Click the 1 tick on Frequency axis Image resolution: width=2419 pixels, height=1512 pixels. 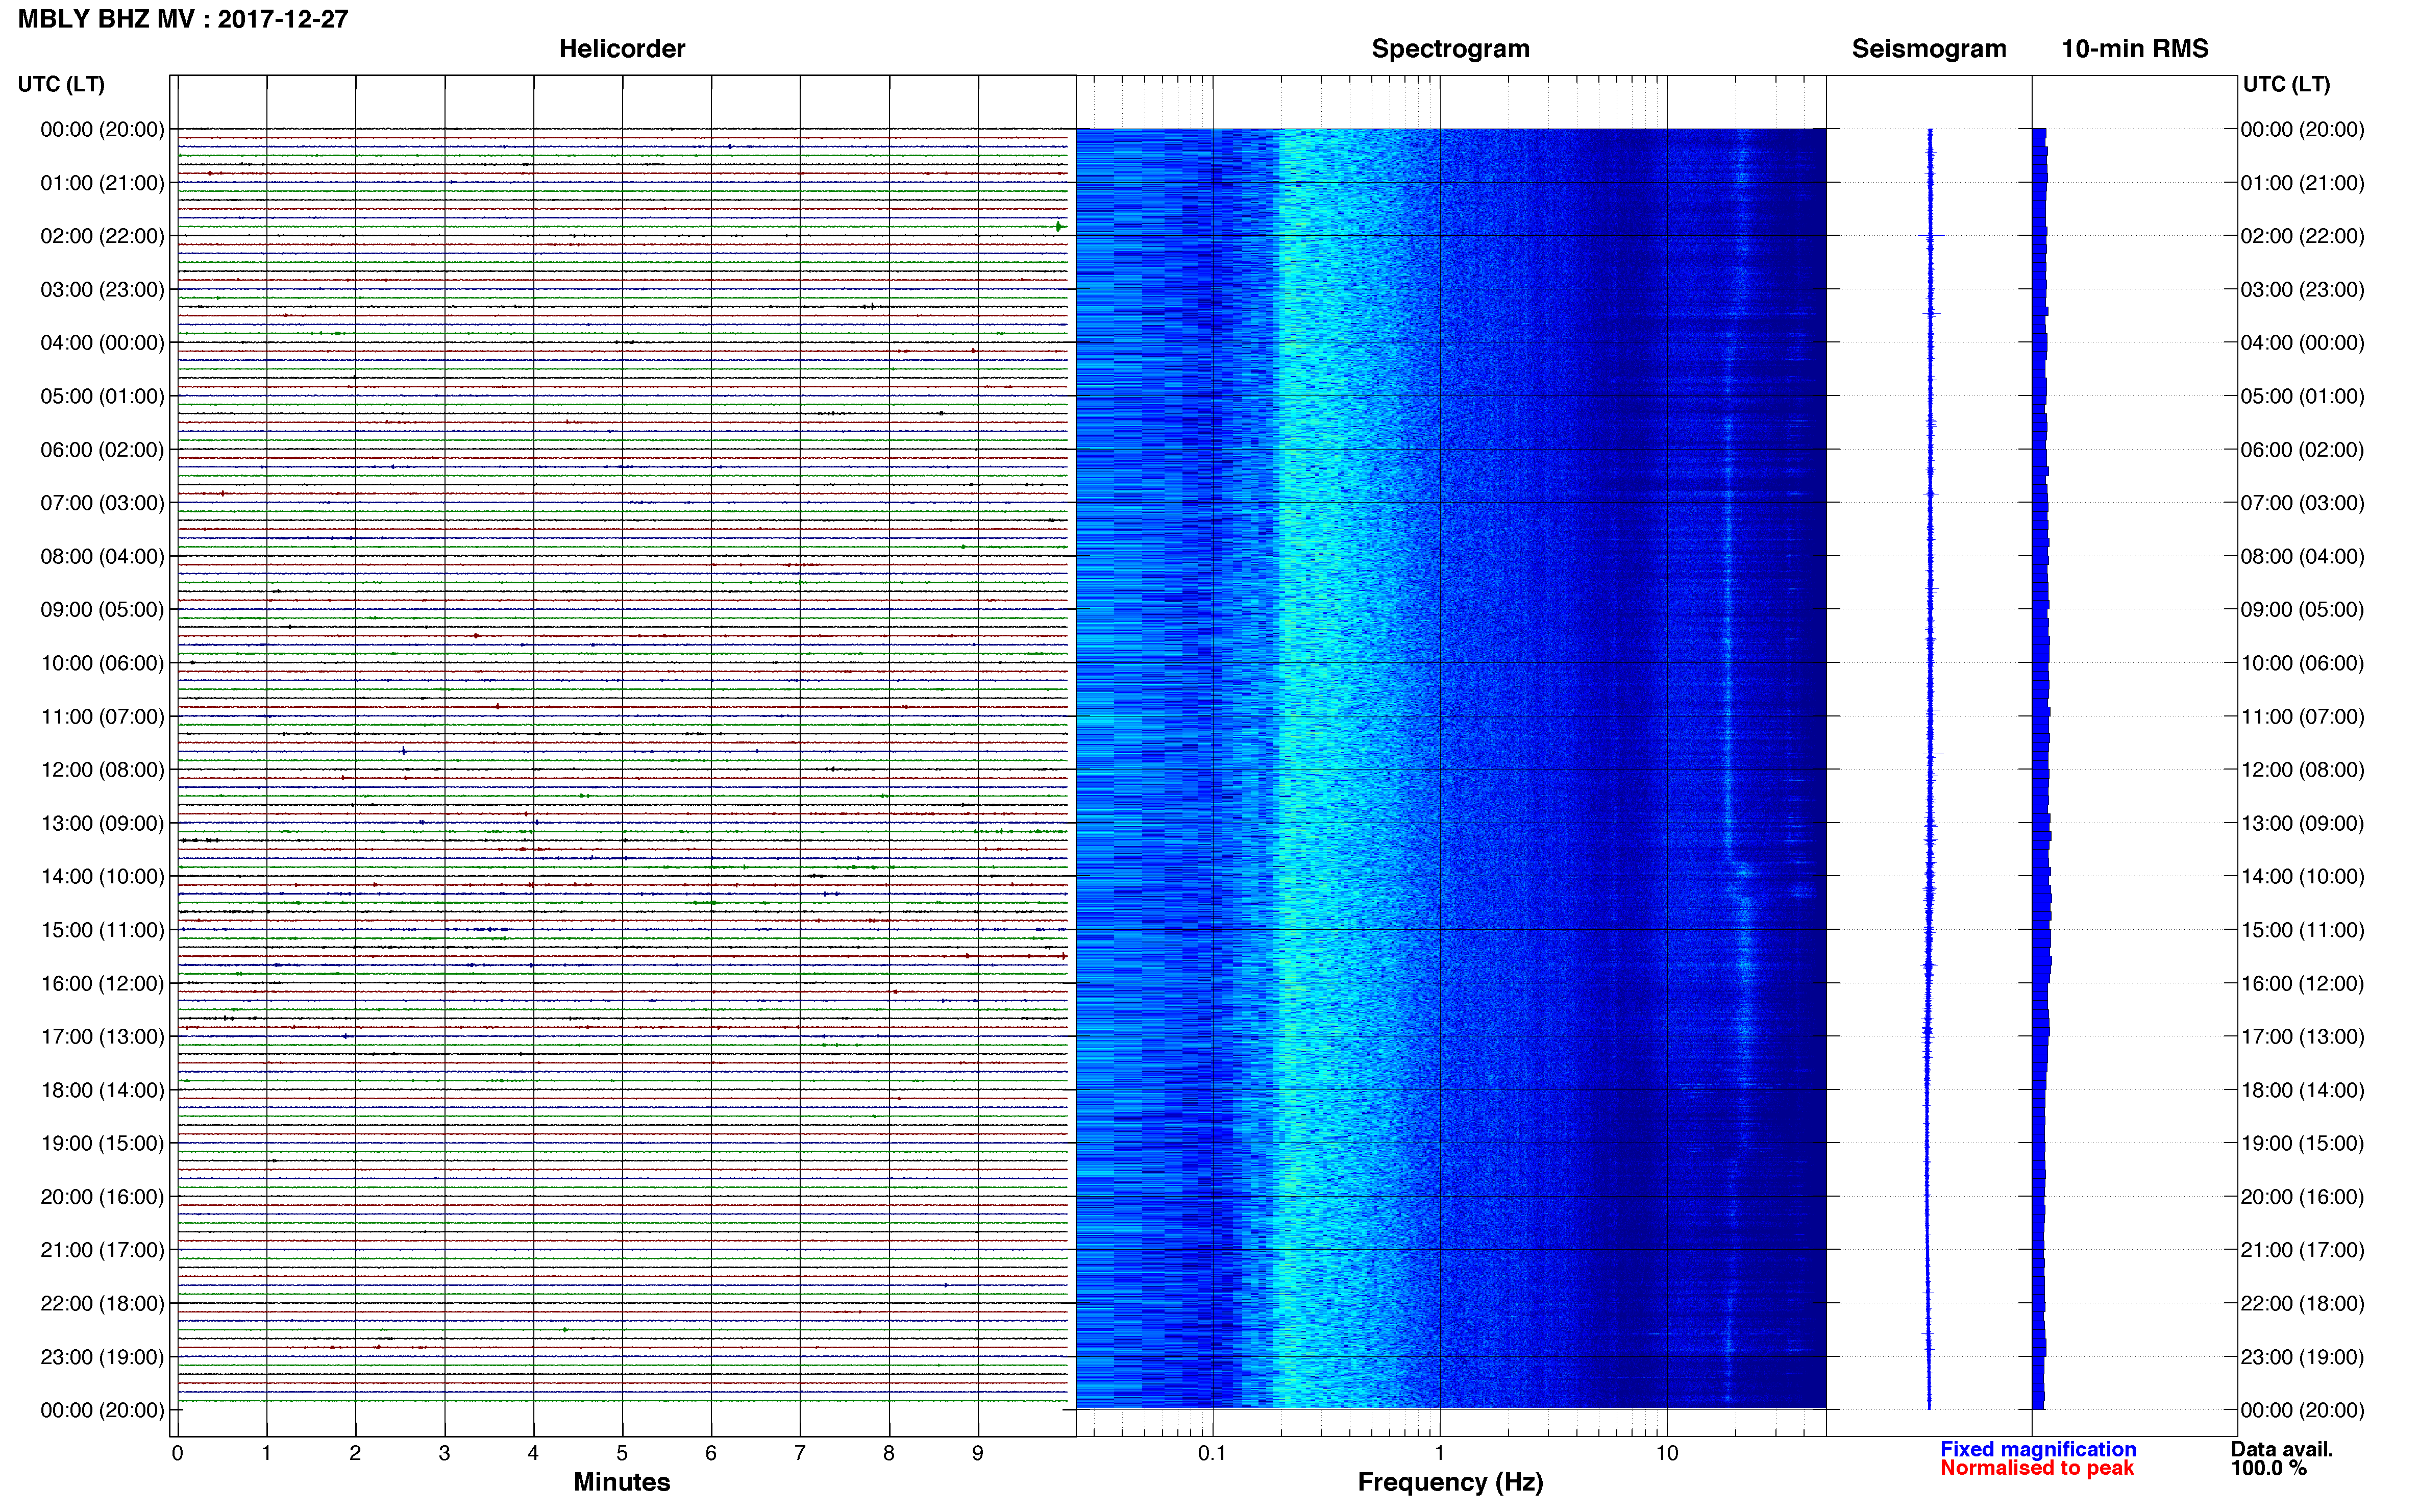click(x=1439, y=1453)
